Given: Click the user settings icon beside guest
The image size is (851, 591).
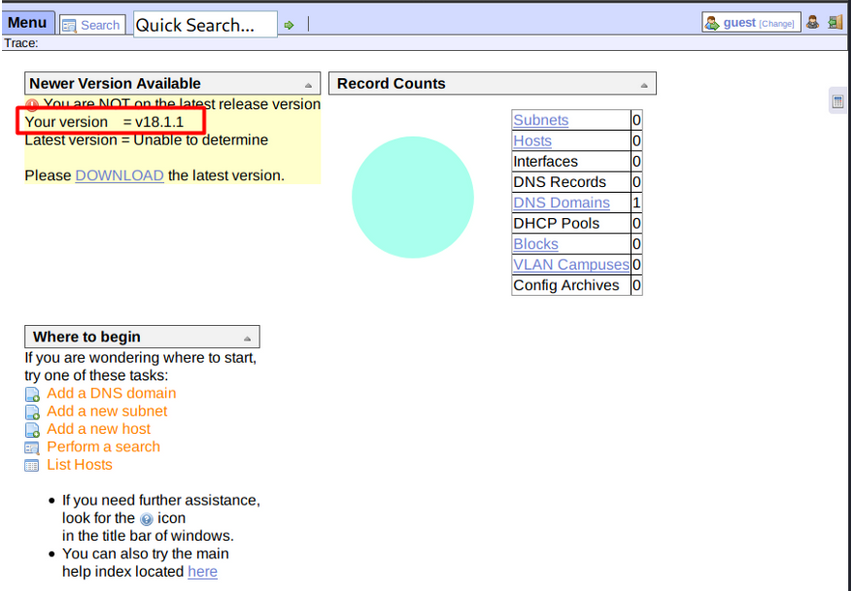Looking at the screenshot, I should coord(813,23).
